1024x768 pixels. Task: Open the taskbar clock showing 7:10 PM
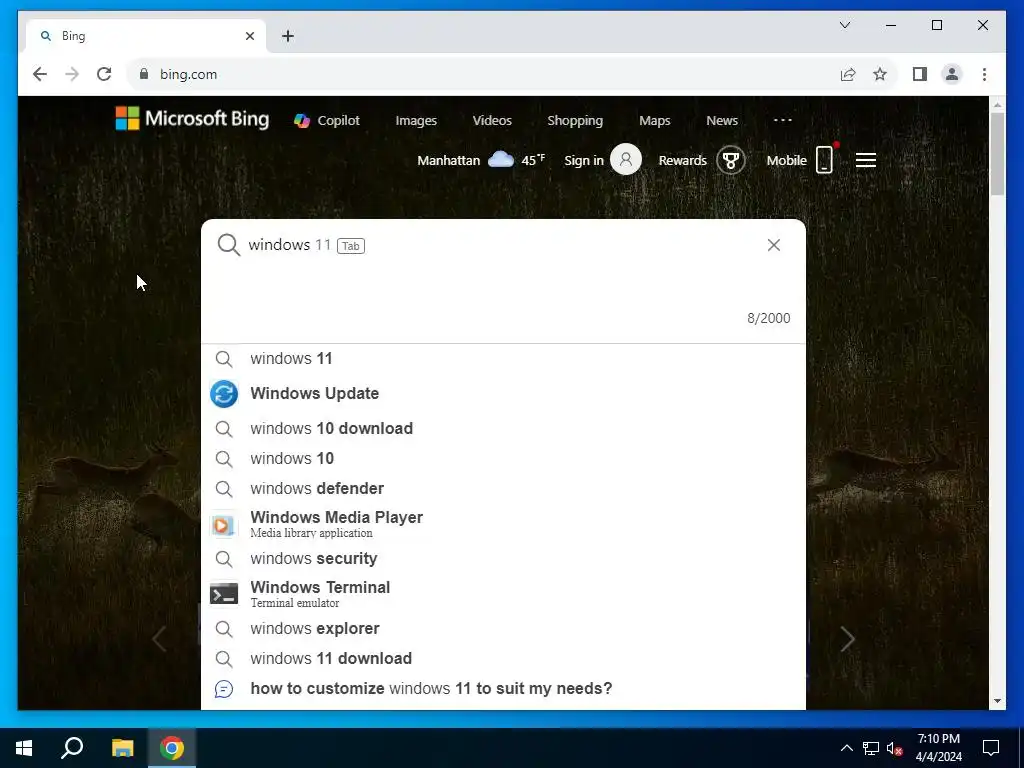[938, 748]
